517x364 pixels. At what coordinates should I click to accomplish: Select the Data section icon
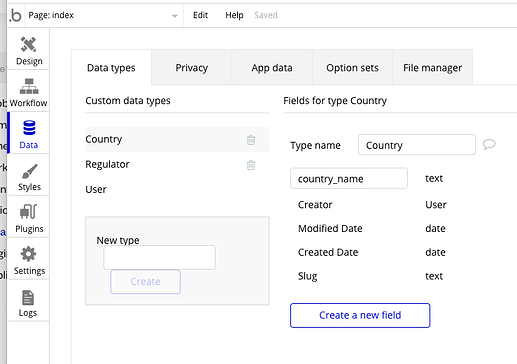click(29, 128)
